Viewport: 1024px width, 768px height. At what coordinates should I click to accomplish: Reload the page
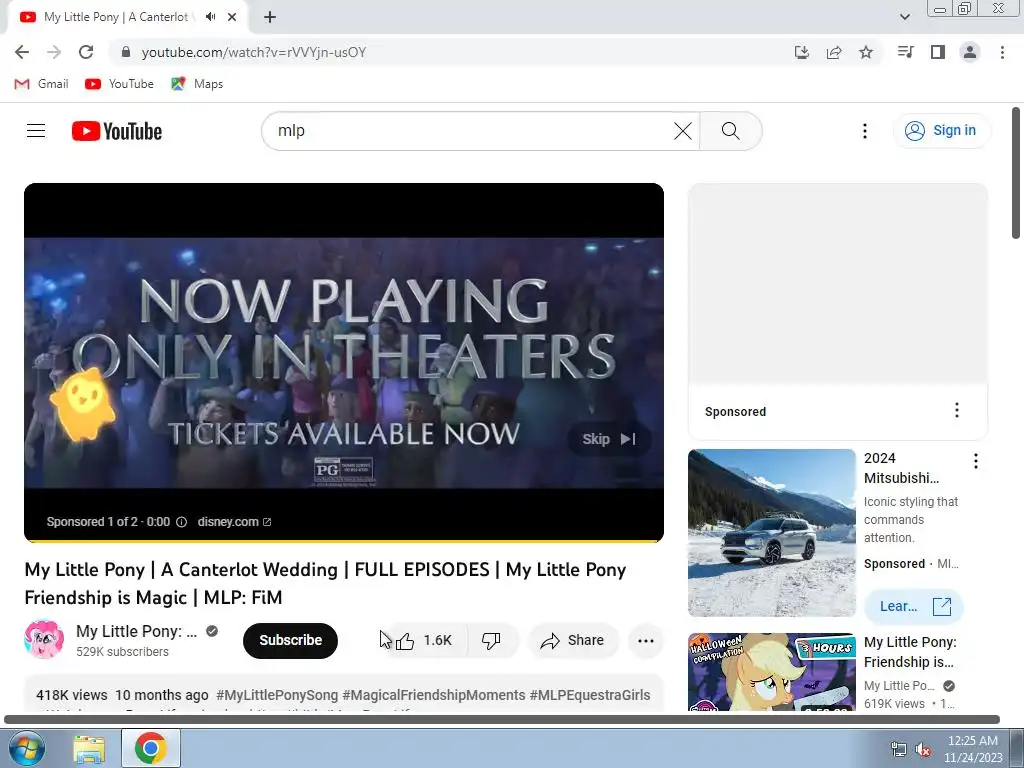click(x=86, y=52)
